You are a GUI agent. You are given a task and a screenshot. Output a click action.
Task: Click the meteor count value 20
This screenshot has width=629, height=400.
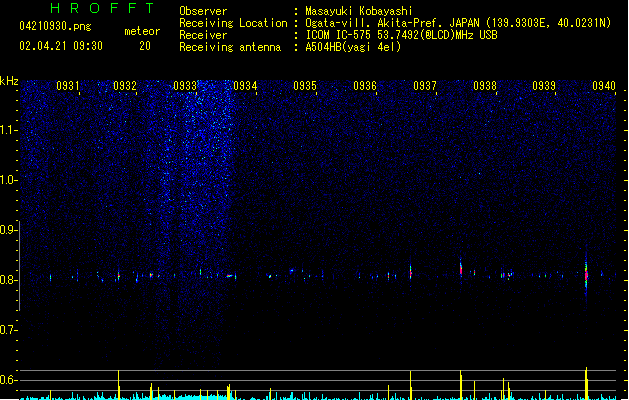click(145, 46)
